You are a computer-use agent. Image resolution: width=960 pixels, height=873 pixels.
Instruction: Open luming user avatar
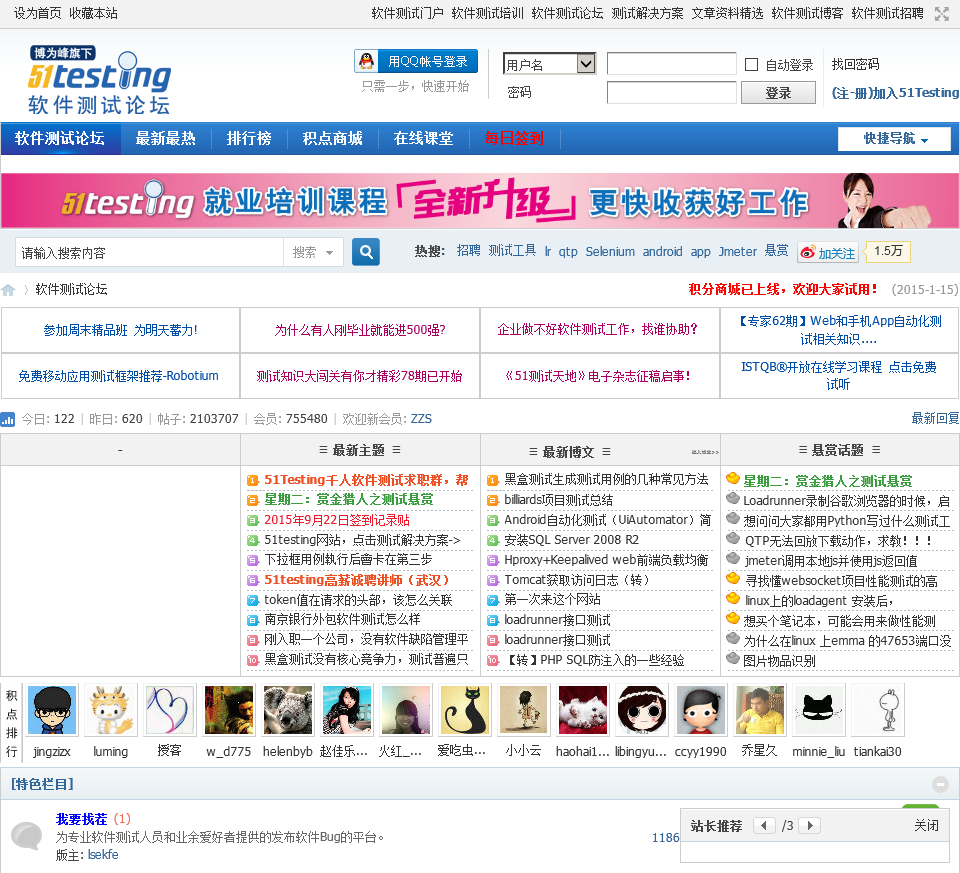[111, 710]
